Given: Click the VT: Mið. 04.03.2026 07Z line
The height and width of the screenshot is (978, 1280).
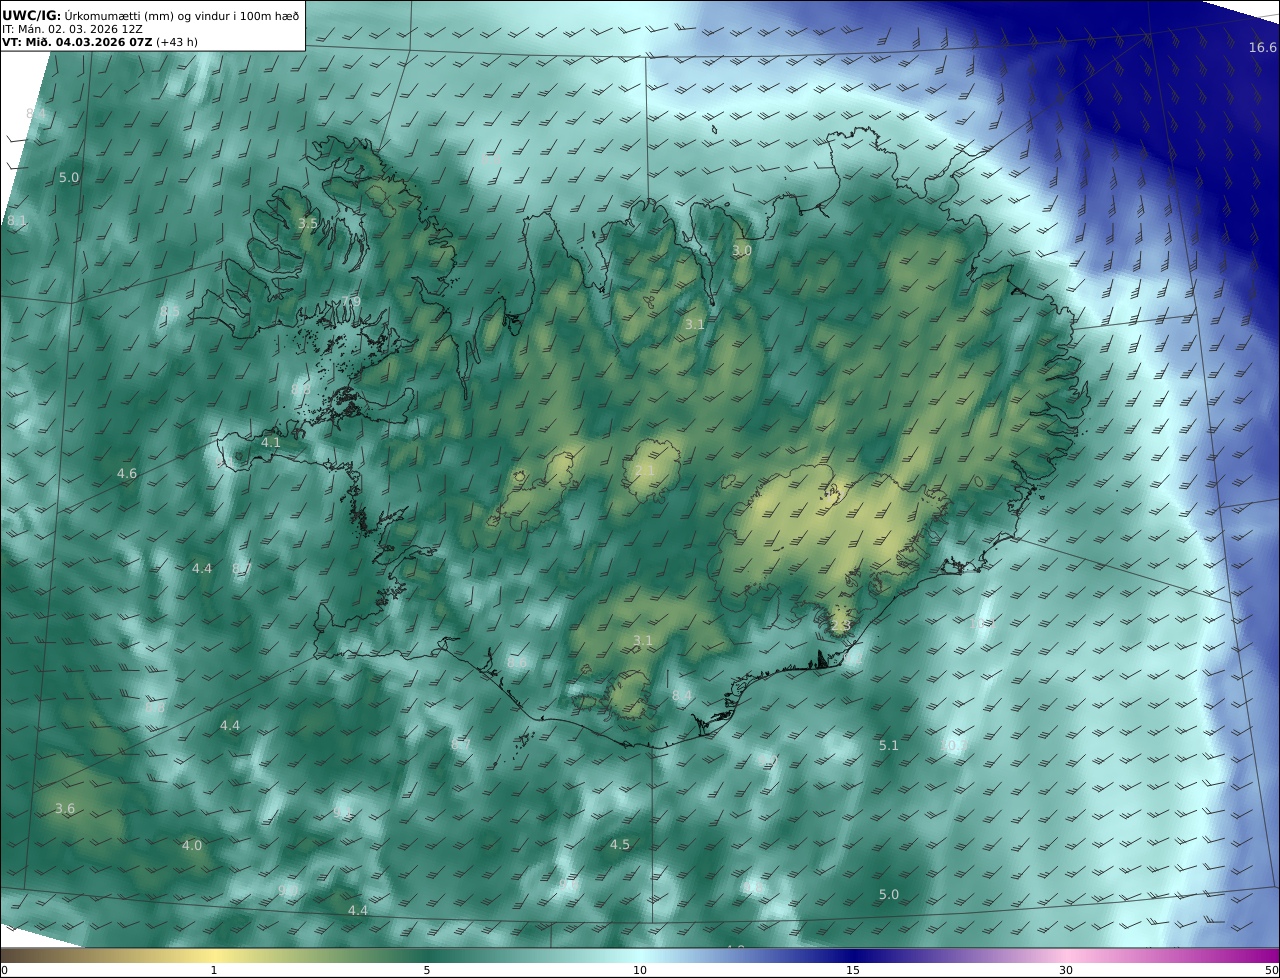Looking at the screenshot, I should tap(98, 42).
